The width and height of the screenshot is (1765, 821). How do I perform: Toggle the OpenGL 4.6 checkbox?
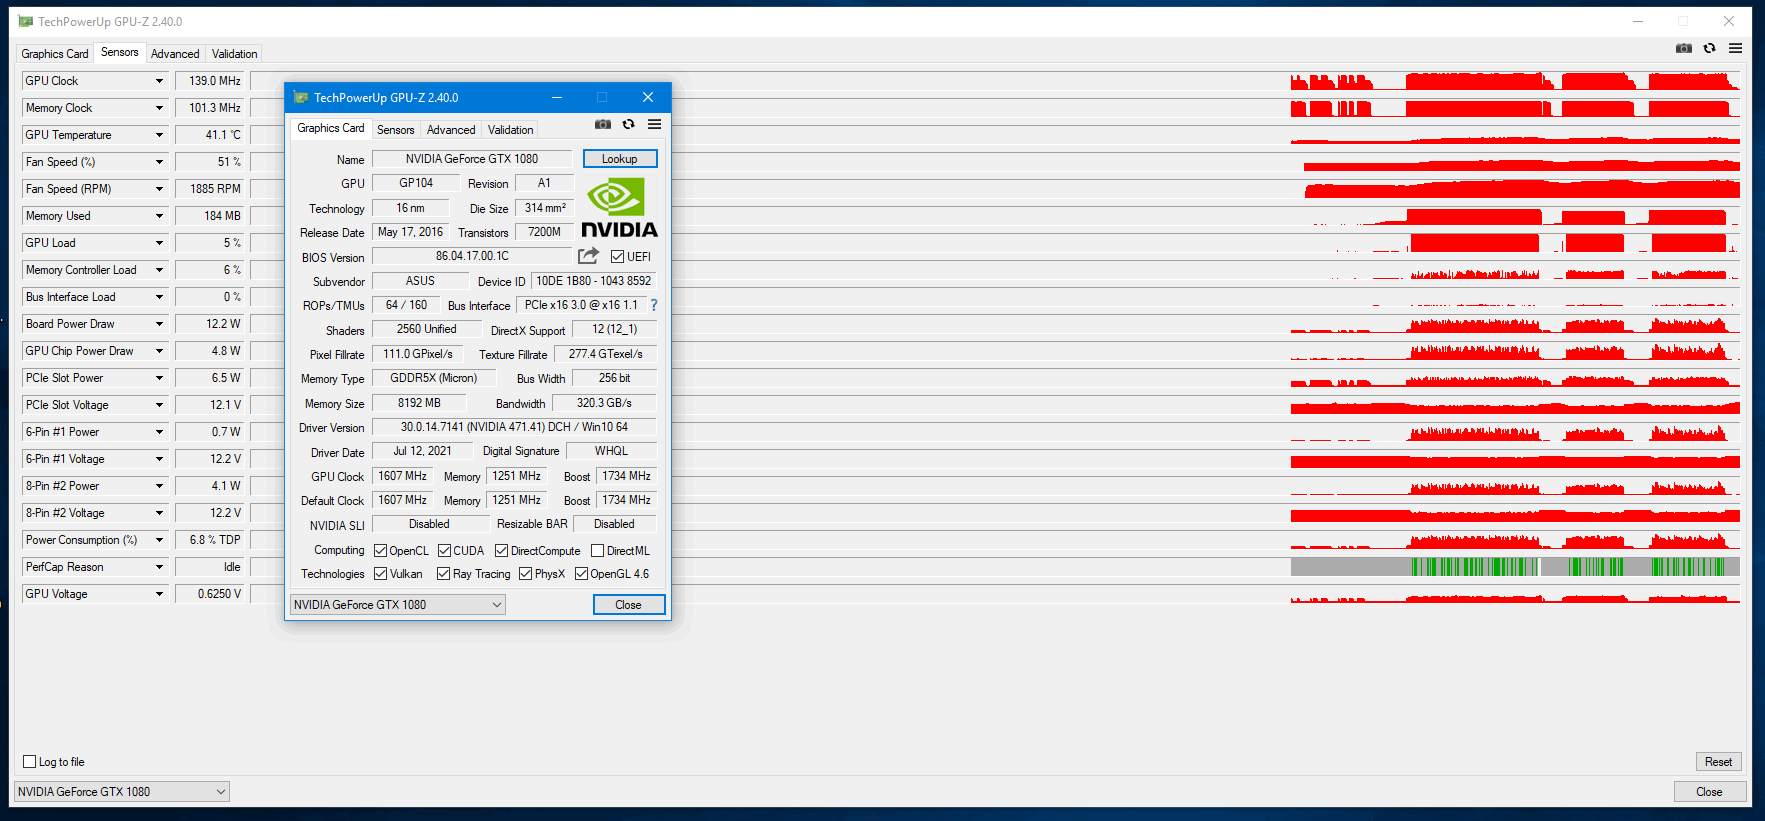[581, 574]
